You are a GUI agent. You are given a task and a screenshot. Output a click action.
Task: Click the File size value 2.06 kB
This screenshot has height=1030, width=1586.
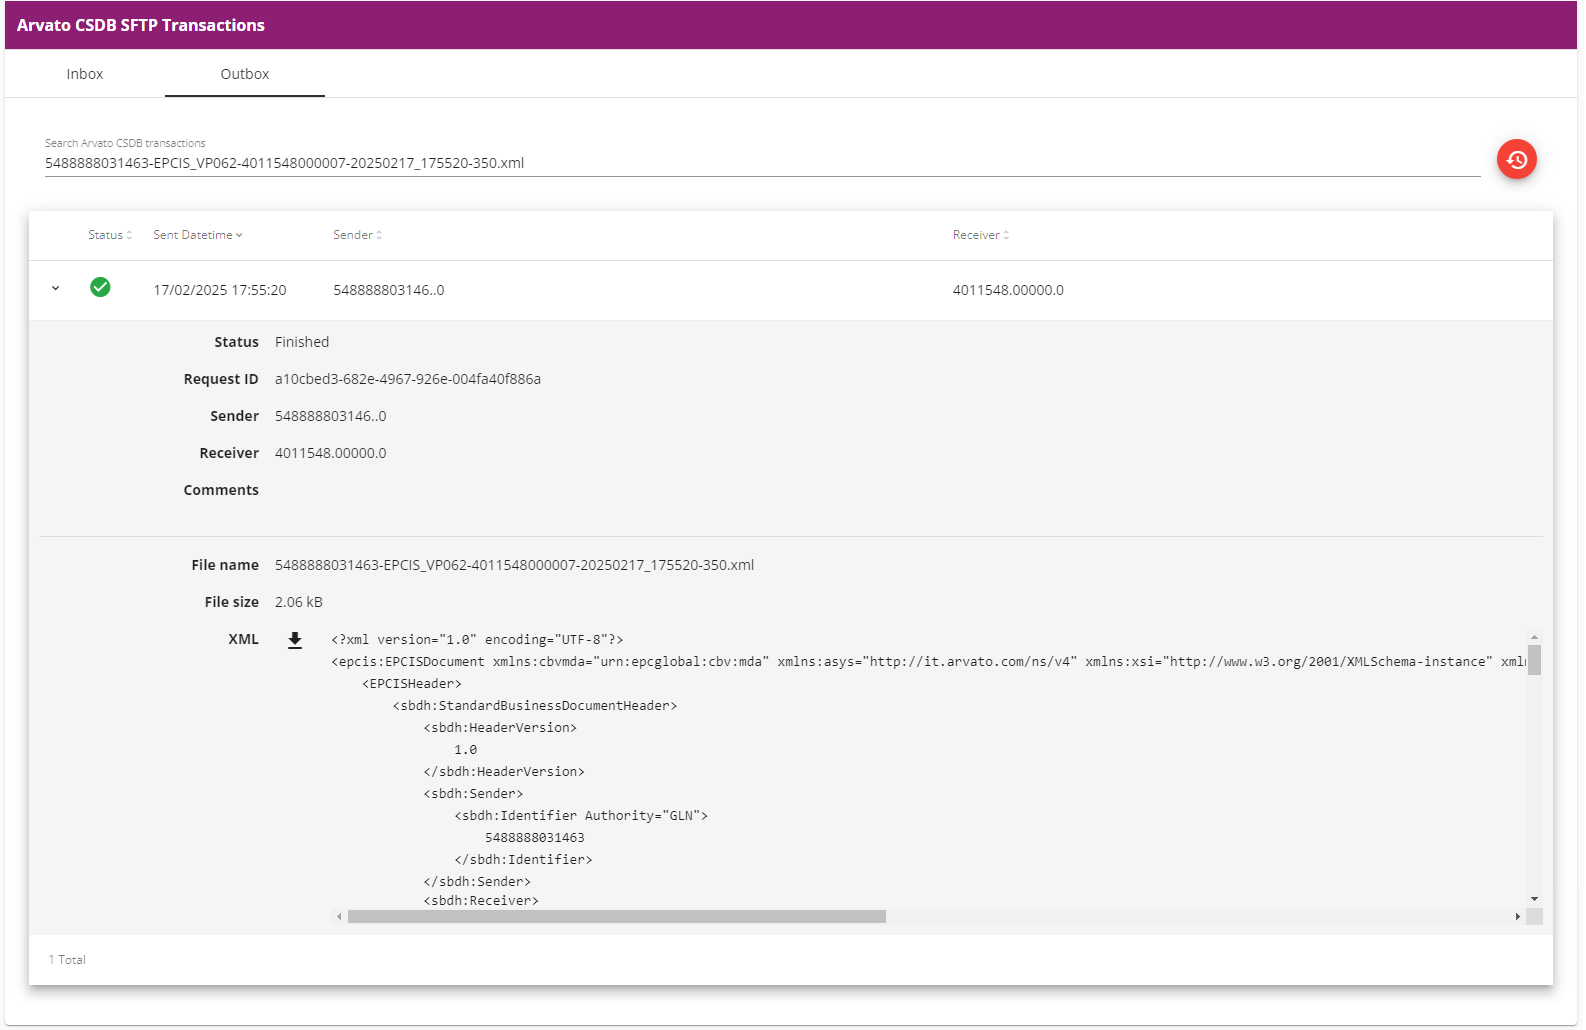299,602
